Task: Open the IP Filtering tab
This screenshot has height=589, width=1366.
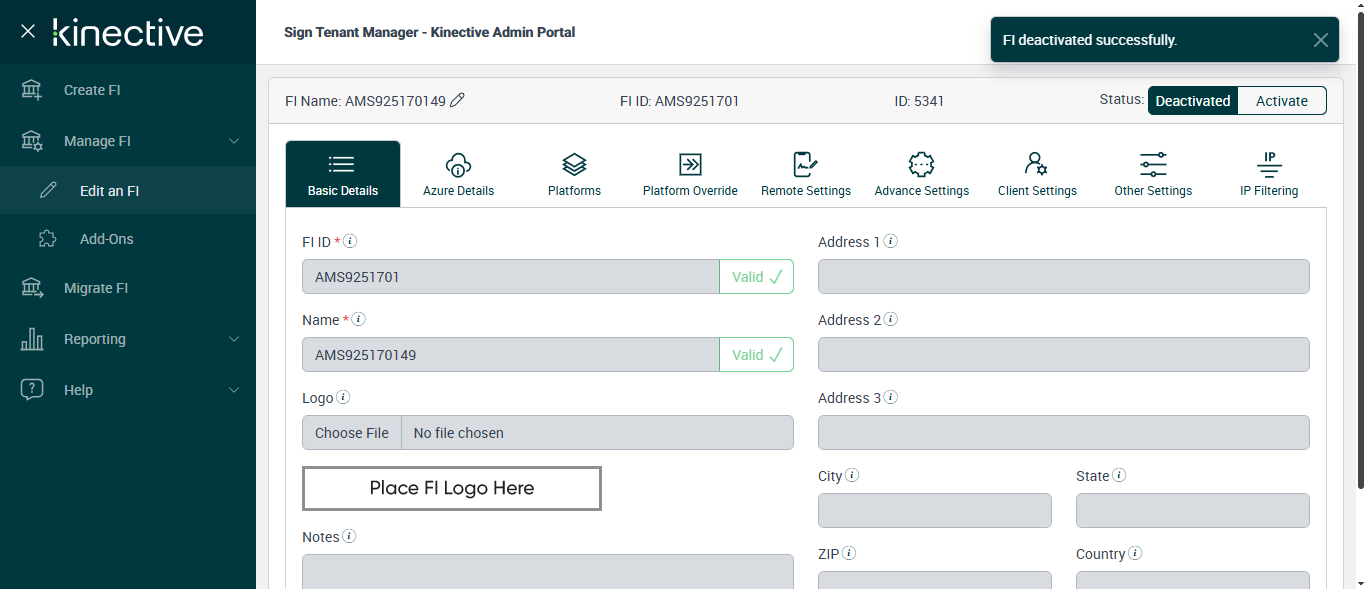Action: (1269, 174)
